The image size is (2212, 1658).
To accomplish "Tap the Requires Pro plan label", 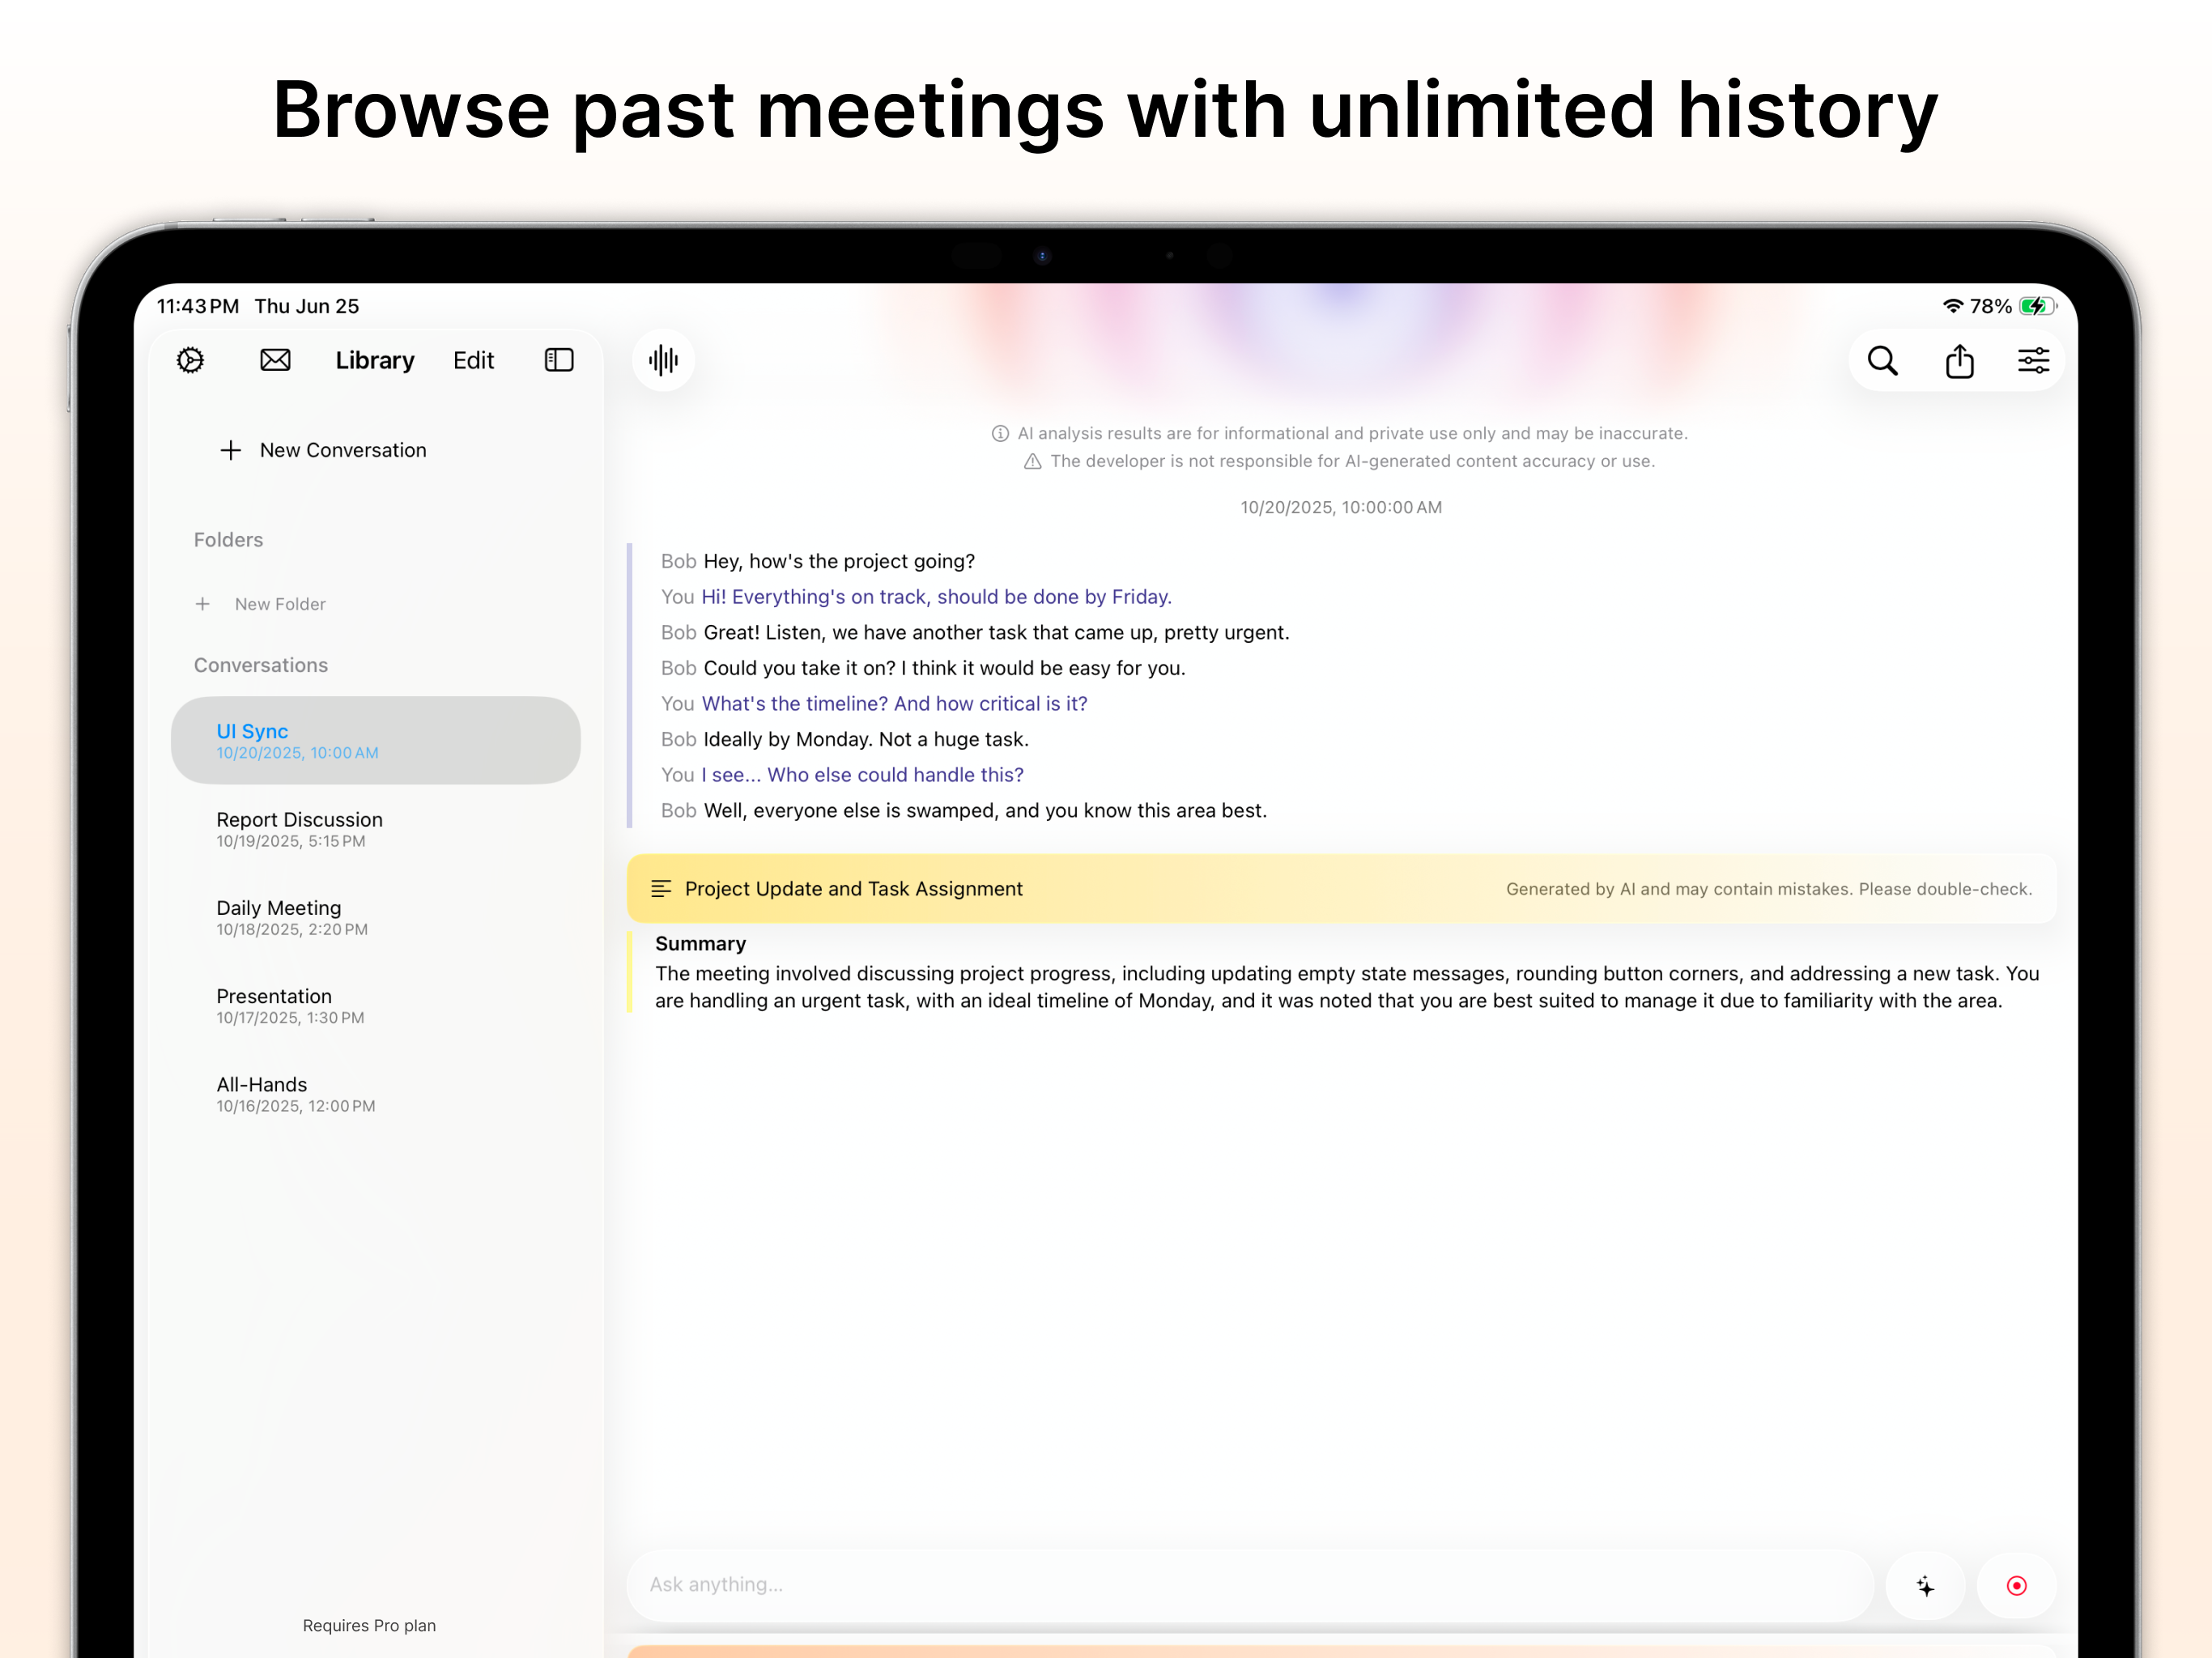I will coord(369,1626).
